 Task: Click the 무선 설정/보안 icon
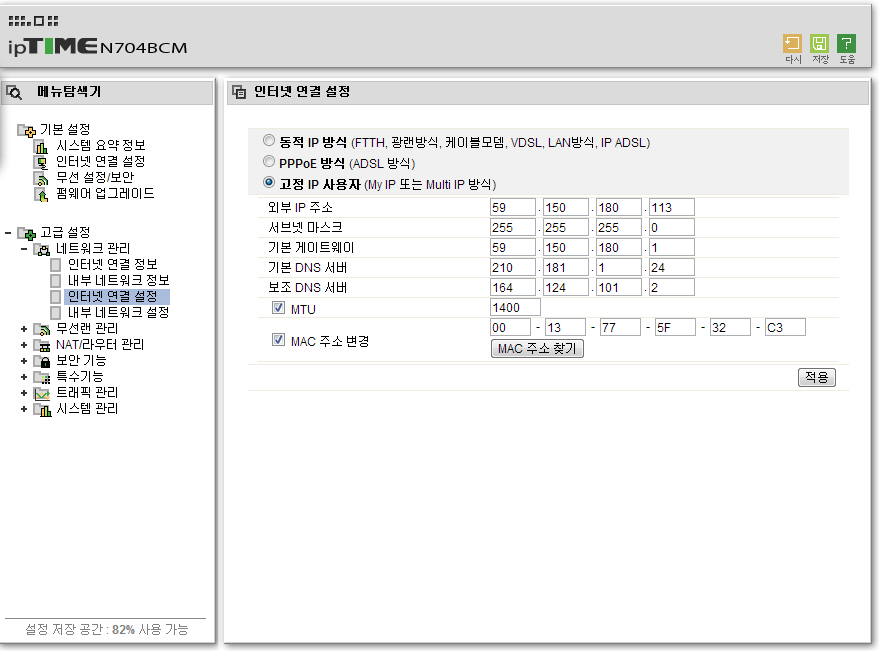tap(42, 178)
